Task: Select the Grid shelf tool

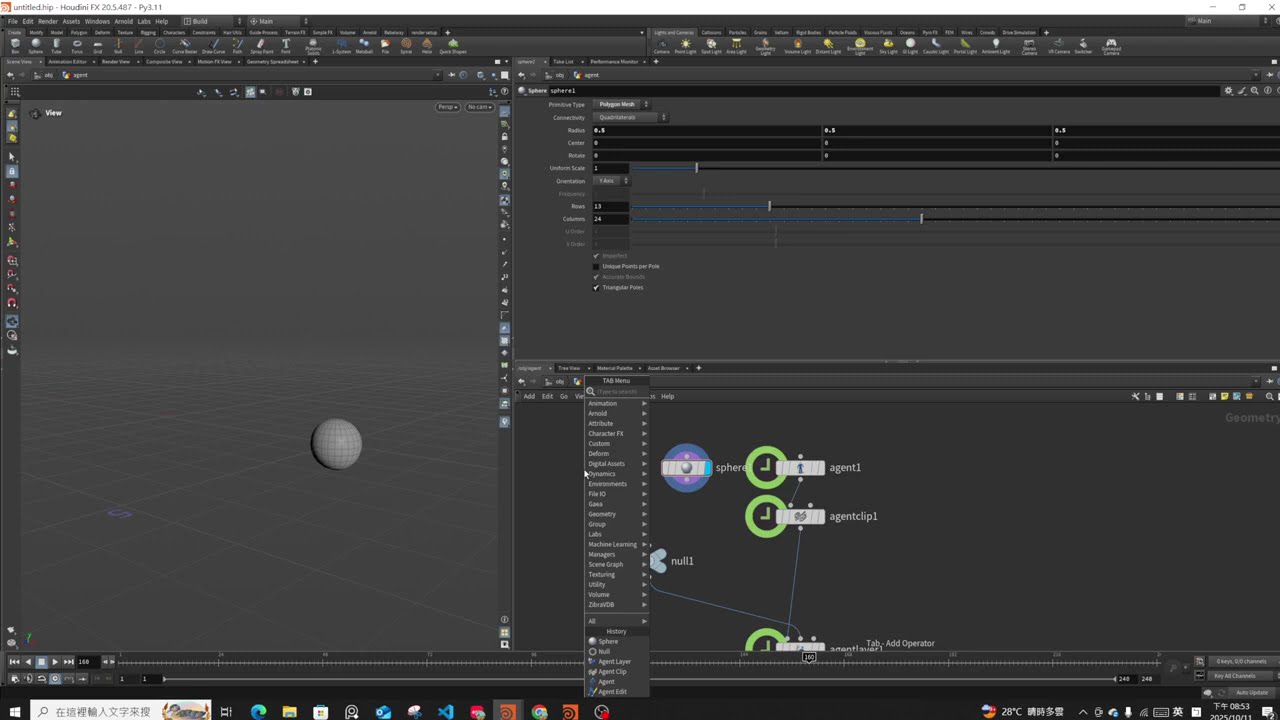Action: pyautogui.click(x=98, y=46)
